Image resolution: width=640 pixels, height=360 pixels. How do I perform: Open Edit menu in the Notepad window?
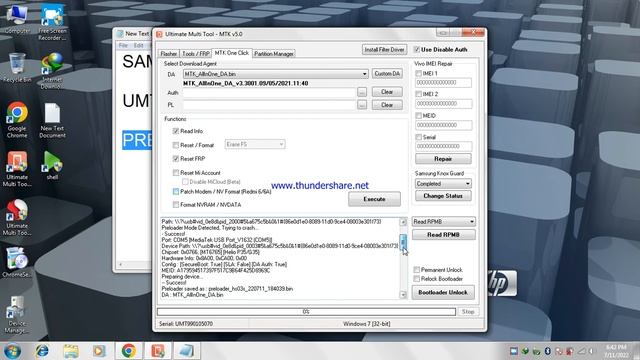coord(139,46)
